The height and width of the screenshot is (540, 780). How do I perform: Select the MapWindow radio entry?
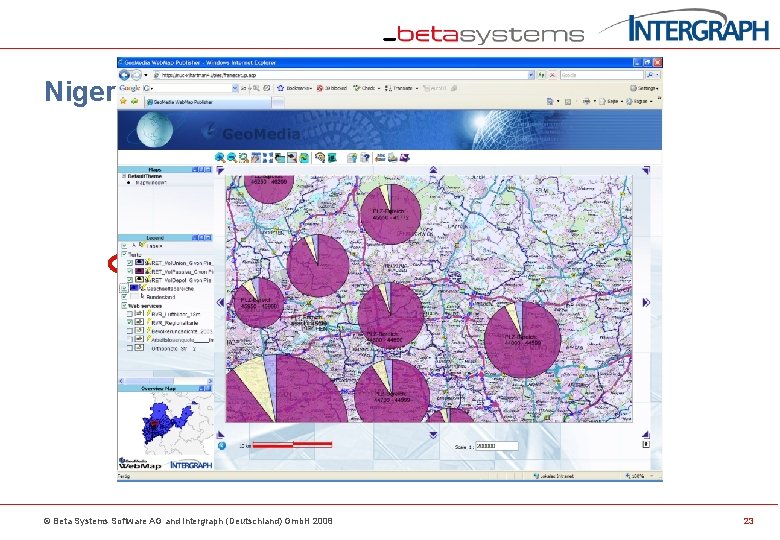(129, 182)
